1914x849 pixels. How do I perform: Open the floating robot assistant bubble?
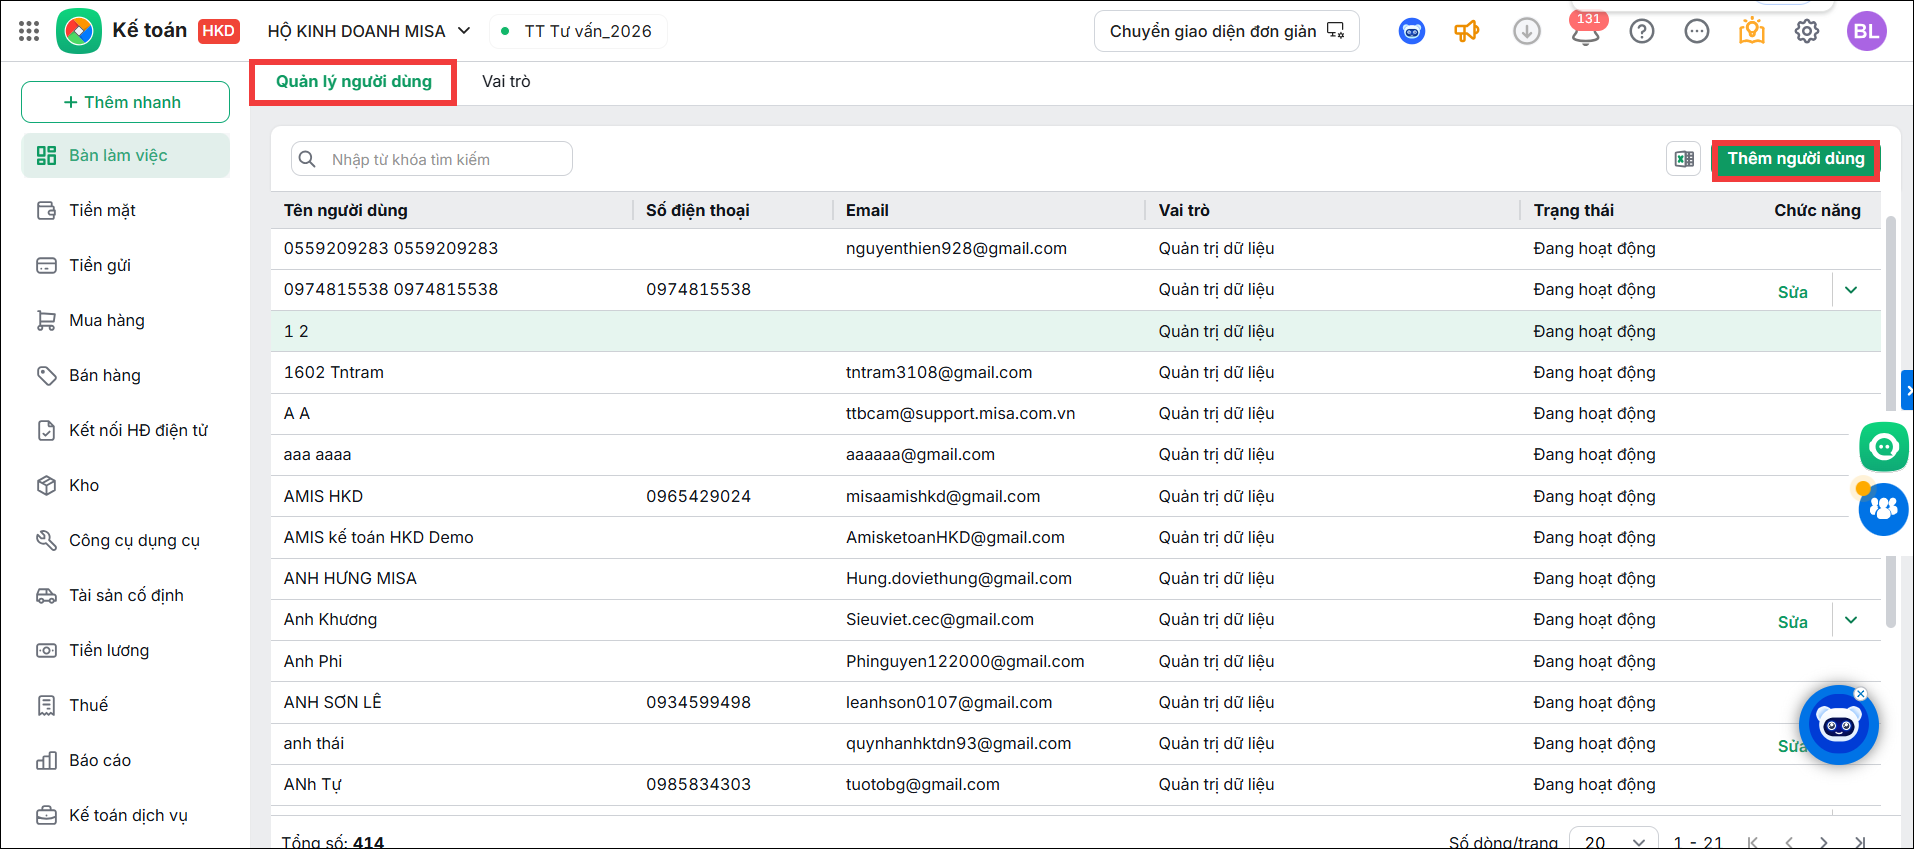tap(1838, 725)
